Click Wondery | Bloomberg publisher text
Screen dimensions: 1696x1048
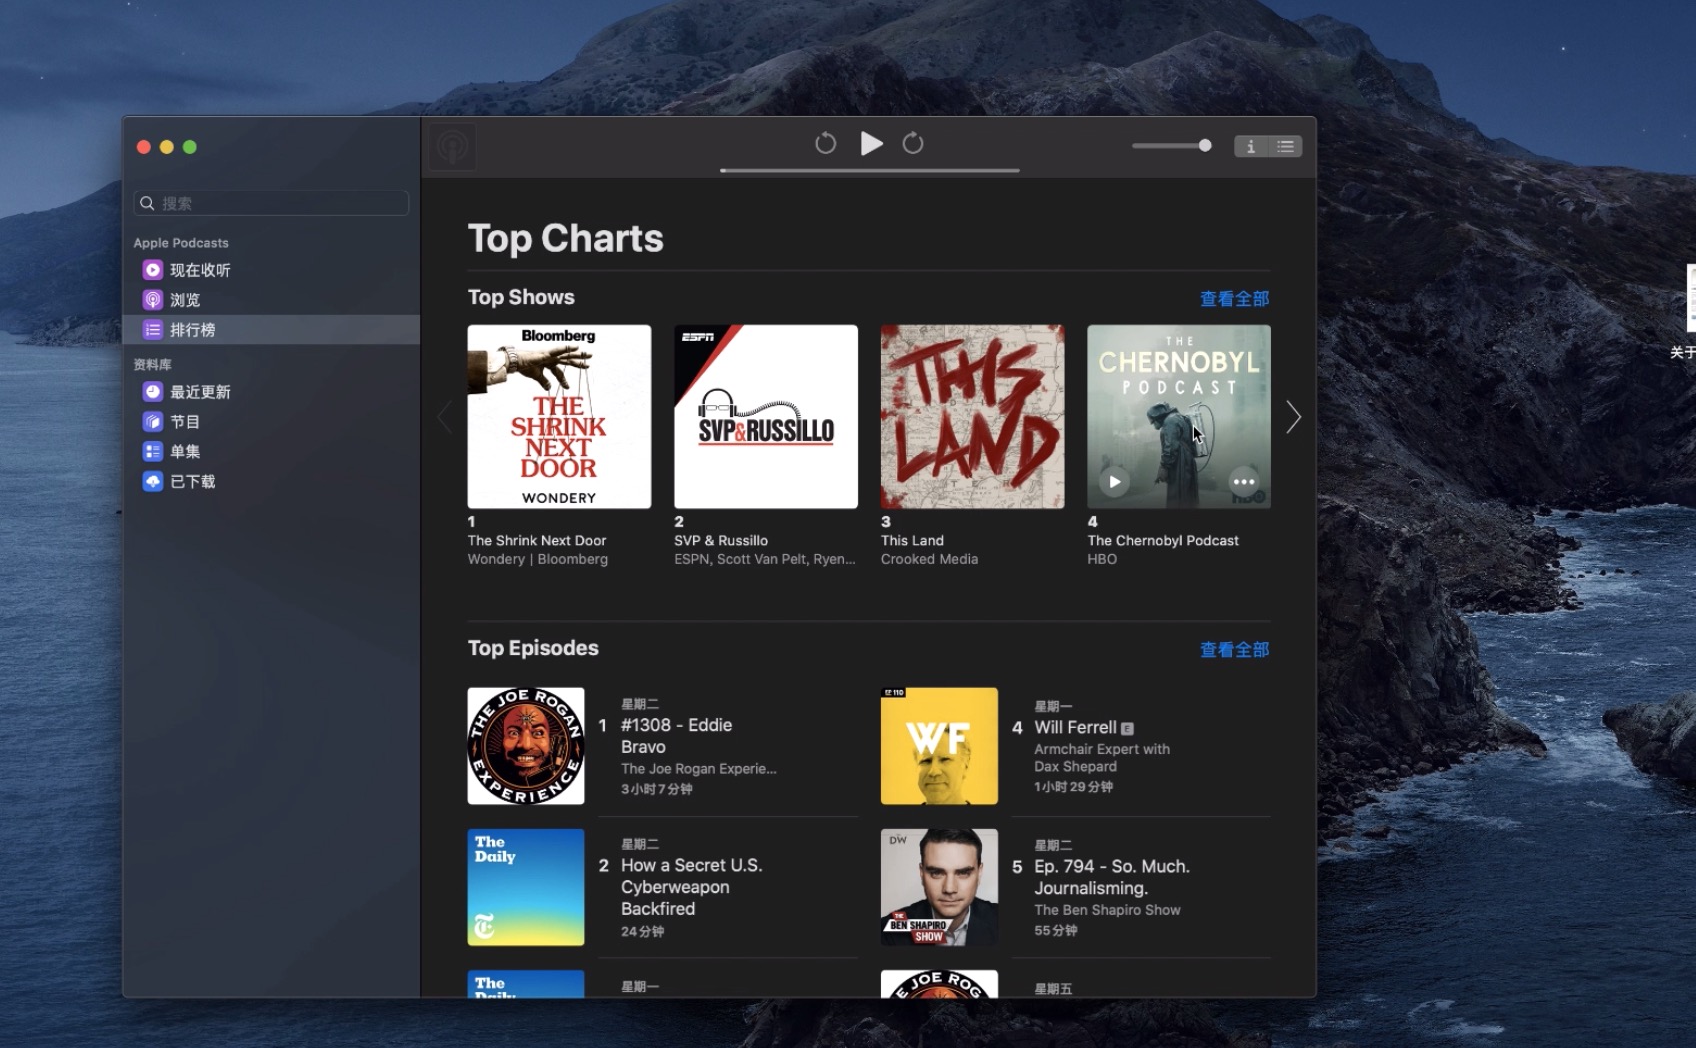[x=538, y=559]
